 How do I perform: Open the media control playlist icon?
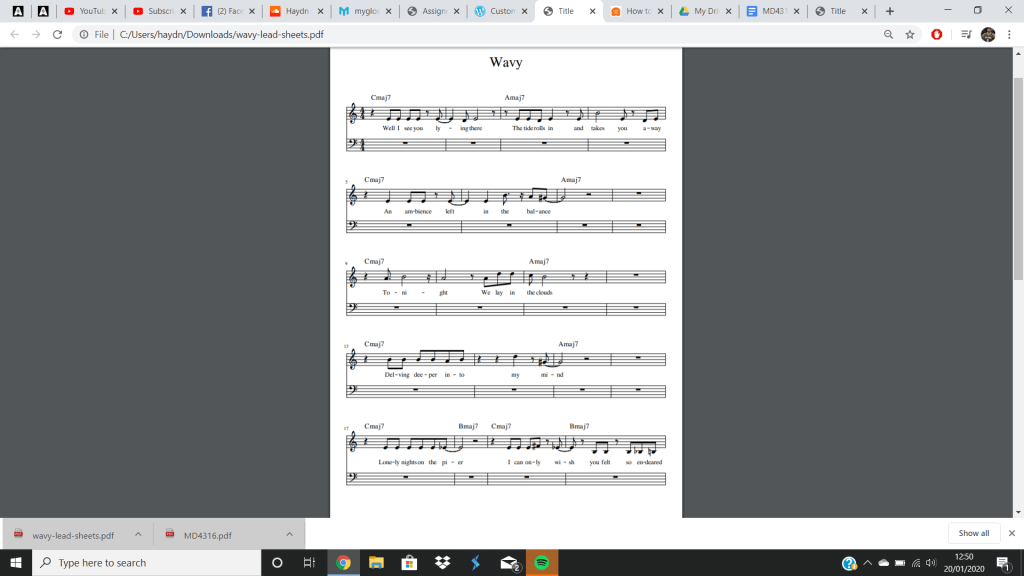[x=965, y=34]
